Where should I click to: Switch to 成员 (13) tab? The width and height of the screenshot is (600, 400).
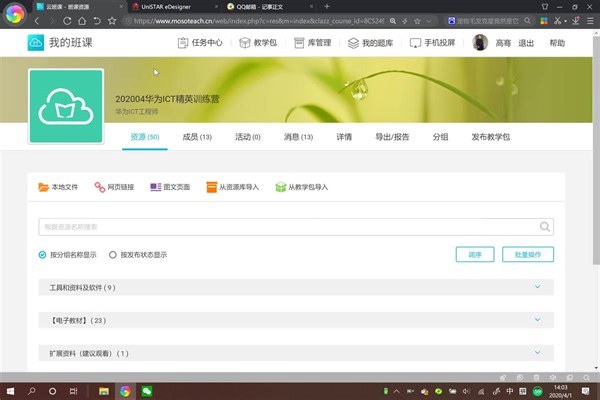pyautogui.click(x=197, y=137)
